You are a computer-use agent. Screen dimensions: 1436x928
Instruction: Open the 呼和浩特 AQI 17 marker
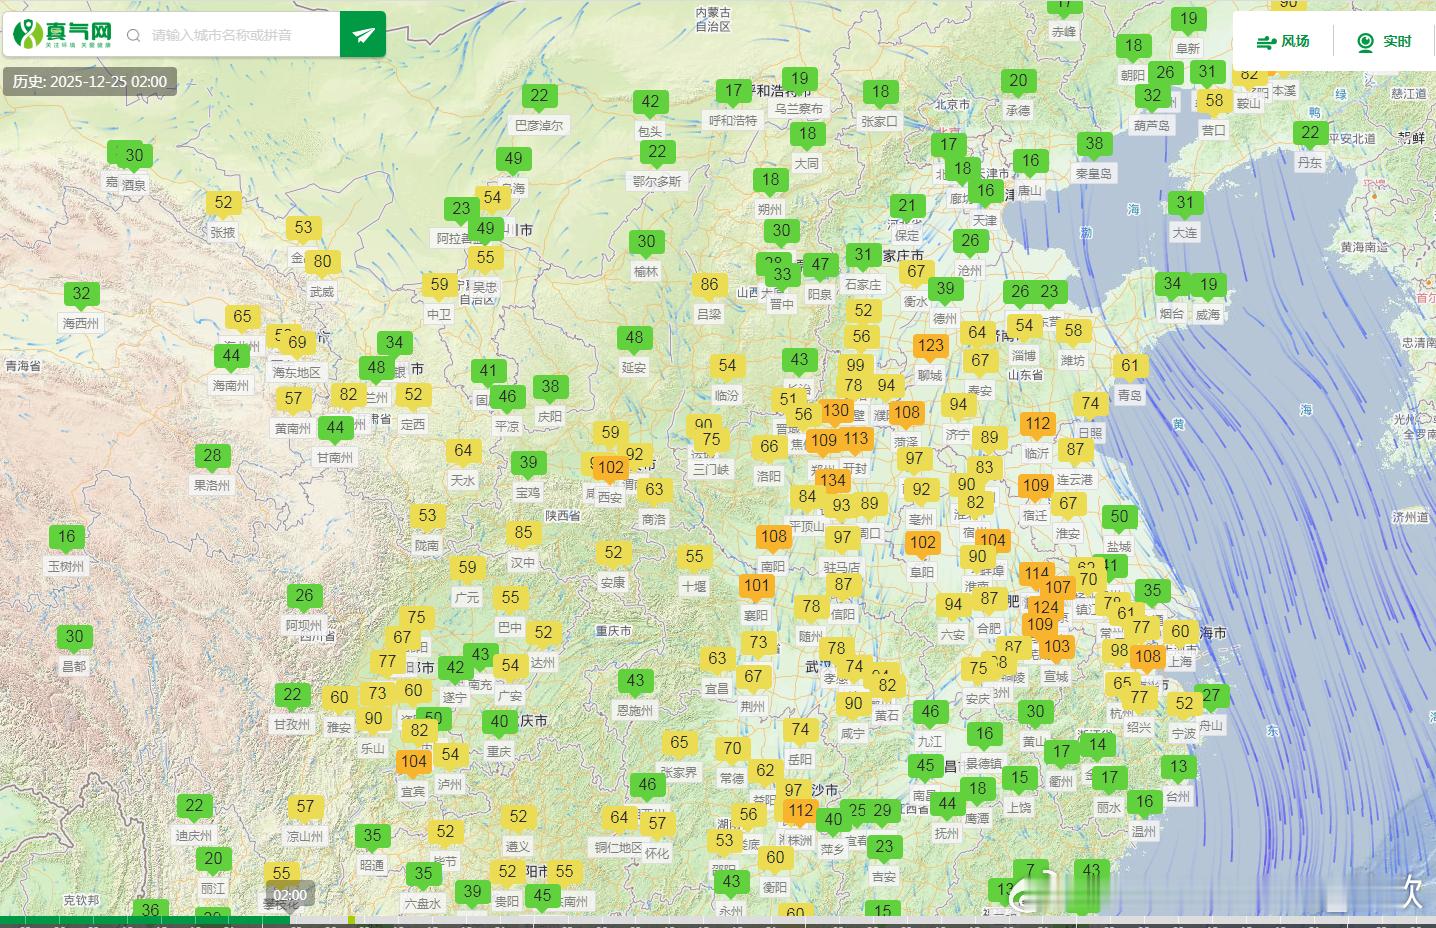[733, 92]
